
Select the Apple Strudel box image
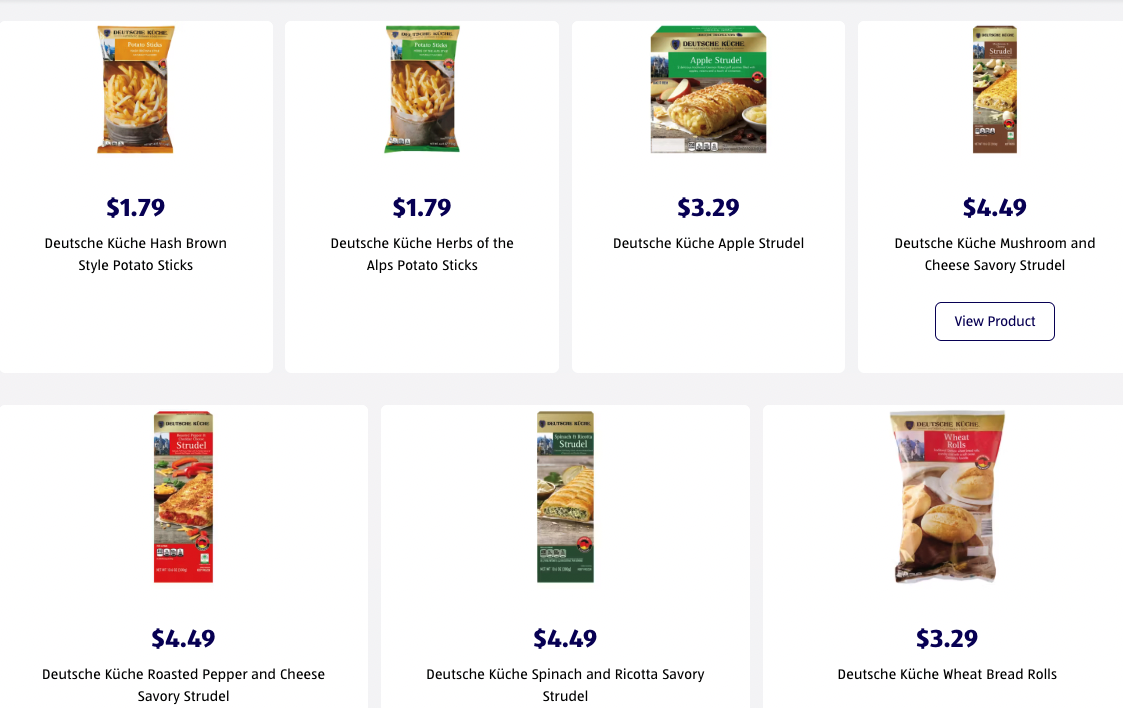[x=708, y=90]
